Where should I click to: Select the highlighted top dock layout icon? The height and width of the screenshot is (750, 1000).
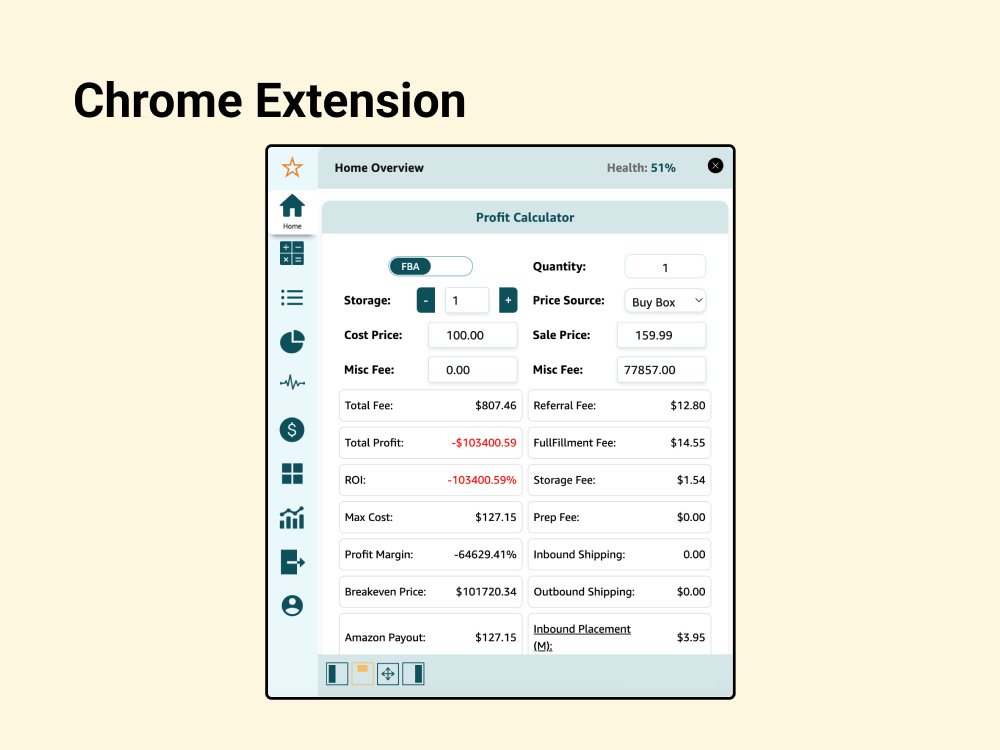pos(362,673)
